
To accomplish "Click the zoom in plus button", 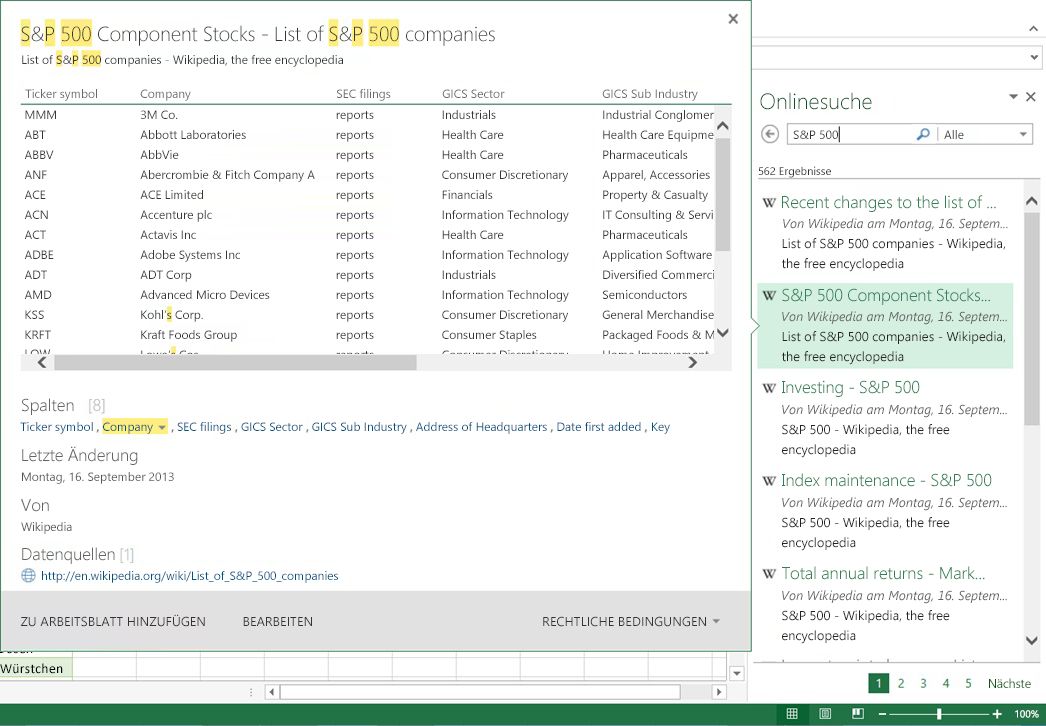I will (997, 714).
